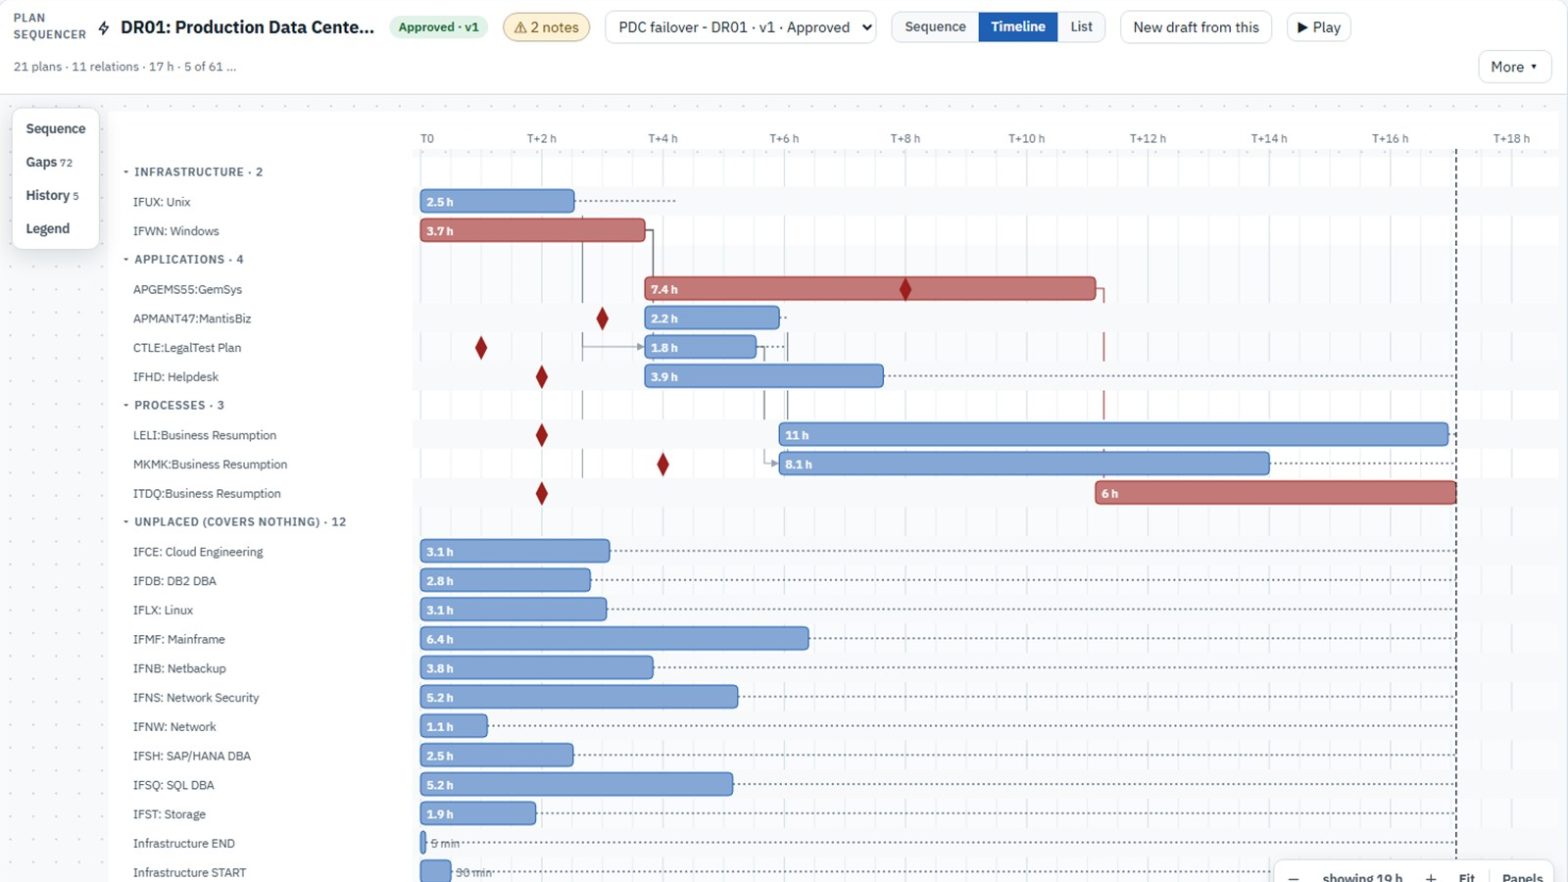1568x882 pixels.
Task: Click the red diamond marker in the ITDQ row
Action: [x=542, y=493]
